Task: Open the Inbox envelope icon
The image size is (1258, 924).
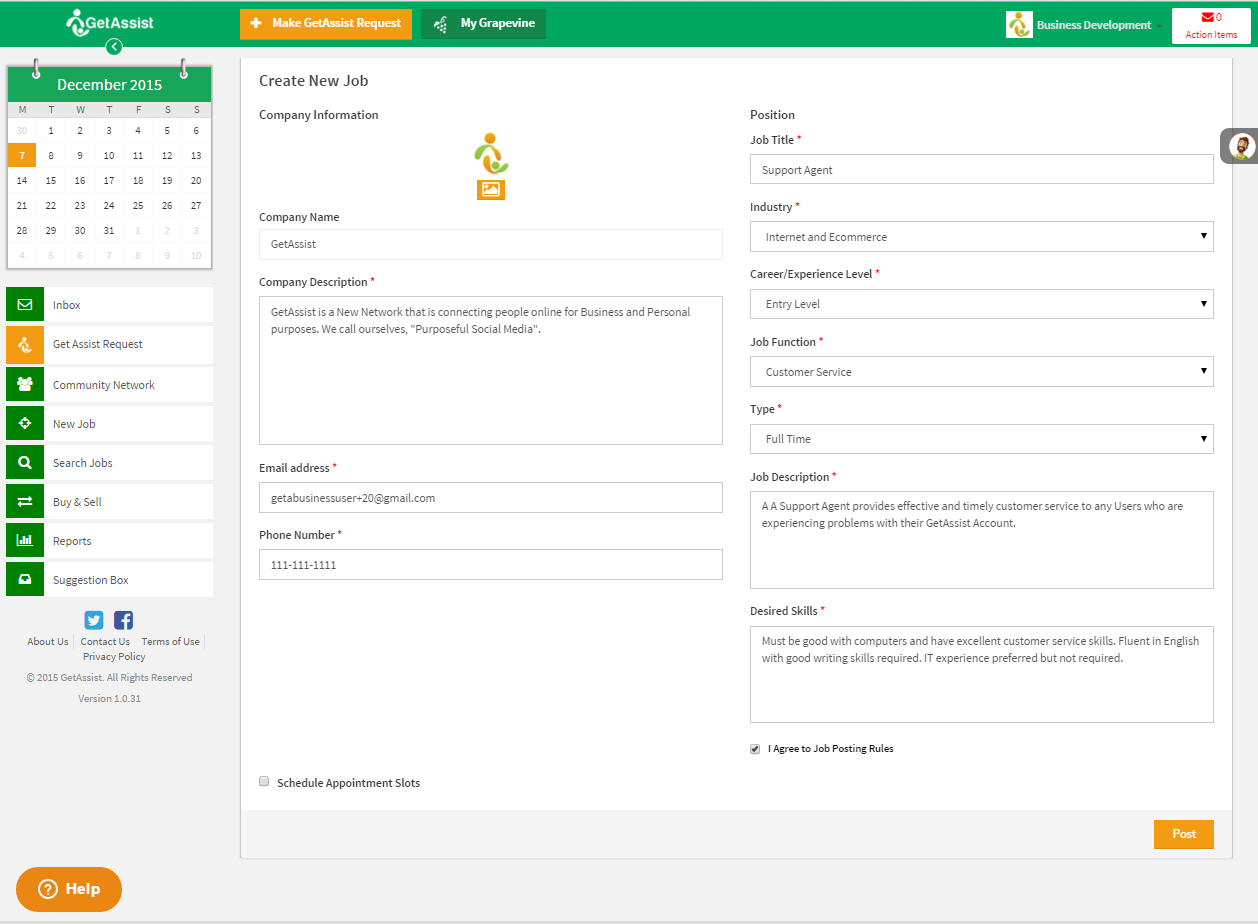Action: (x=25, y=305)
